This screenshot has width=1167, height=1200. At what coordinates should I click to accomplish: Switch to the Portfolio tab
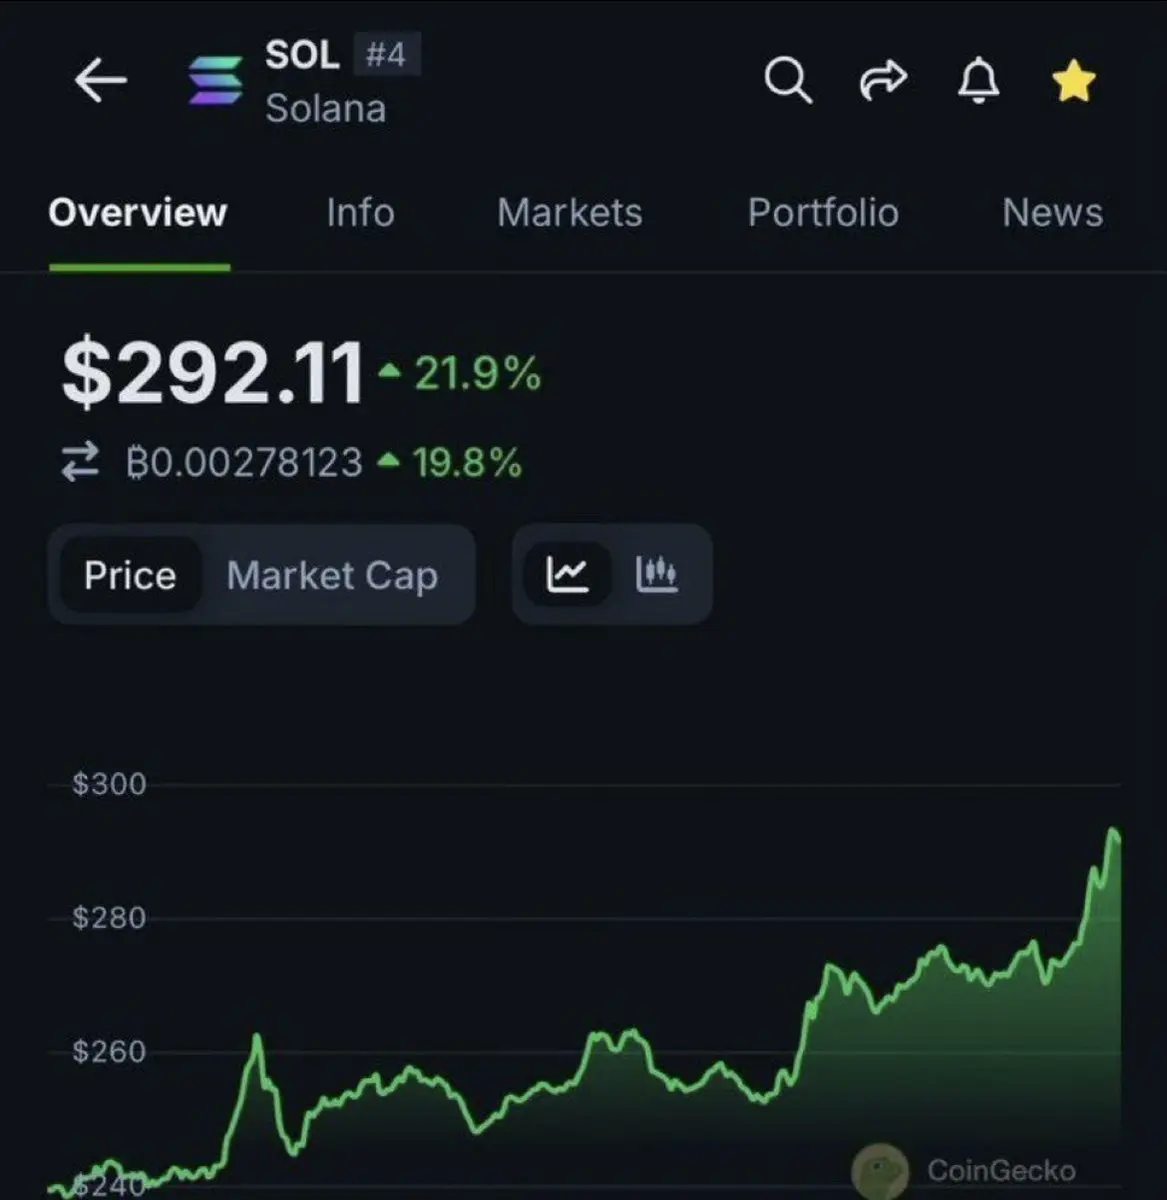point(823,213)
